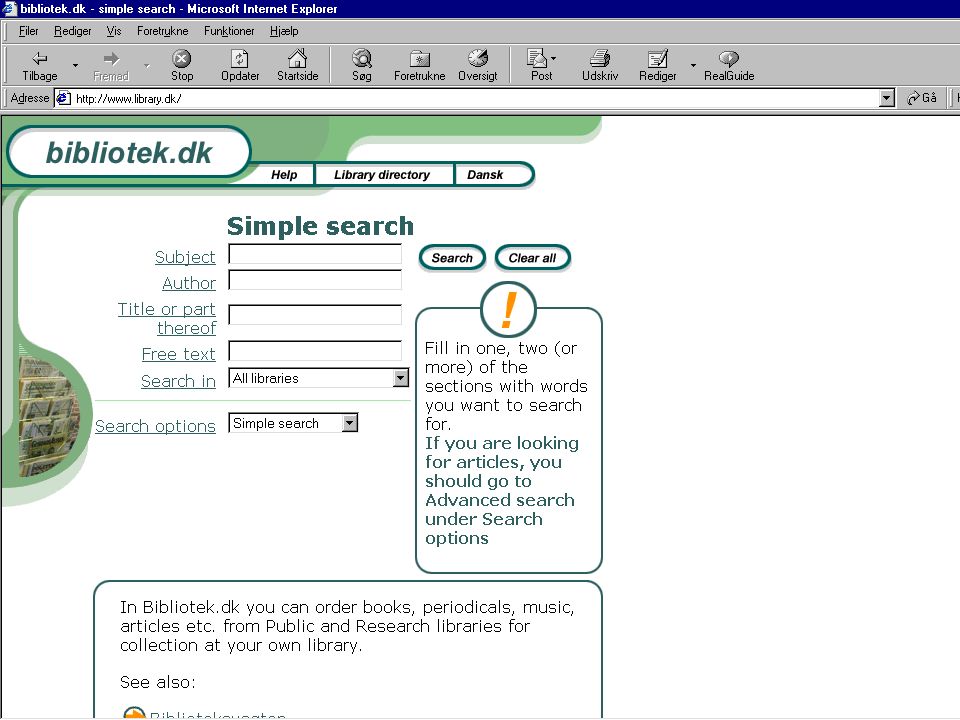Screen dimensions: 960x720
Task: Go to the home page via Startside icon
Action: point(298,58)
